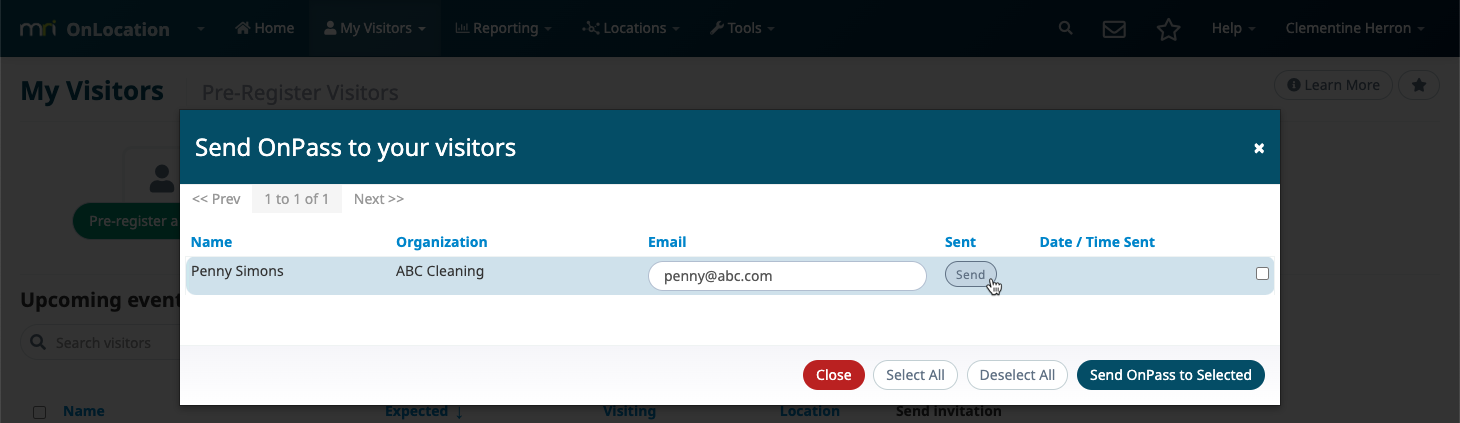Click the email field containing penny@abc.com
1460x423 pixels.
point(787,276)
